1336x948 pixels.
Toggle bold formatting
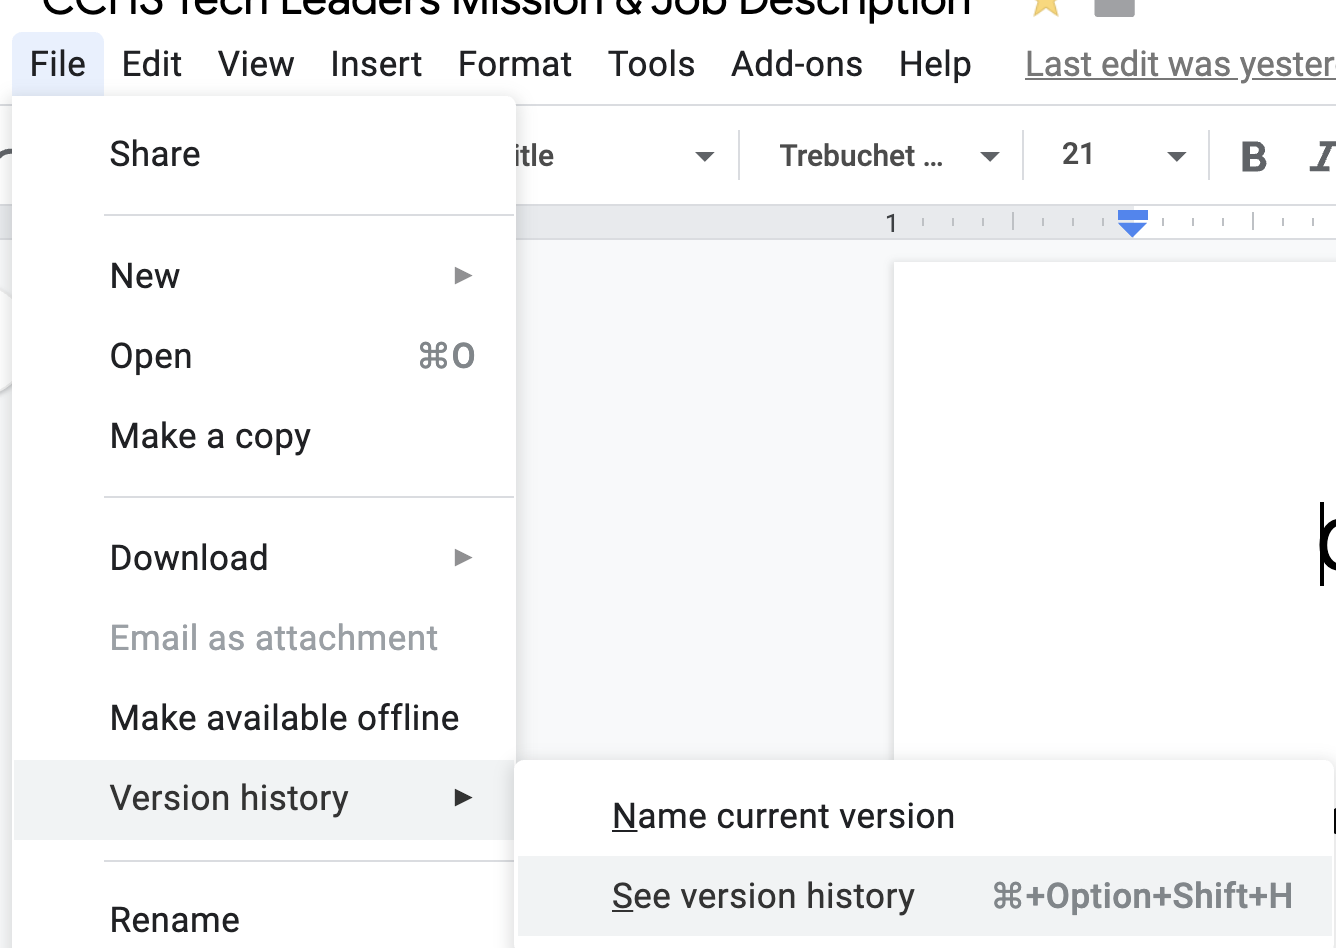pyautogui.click(x=1253, y=157)
